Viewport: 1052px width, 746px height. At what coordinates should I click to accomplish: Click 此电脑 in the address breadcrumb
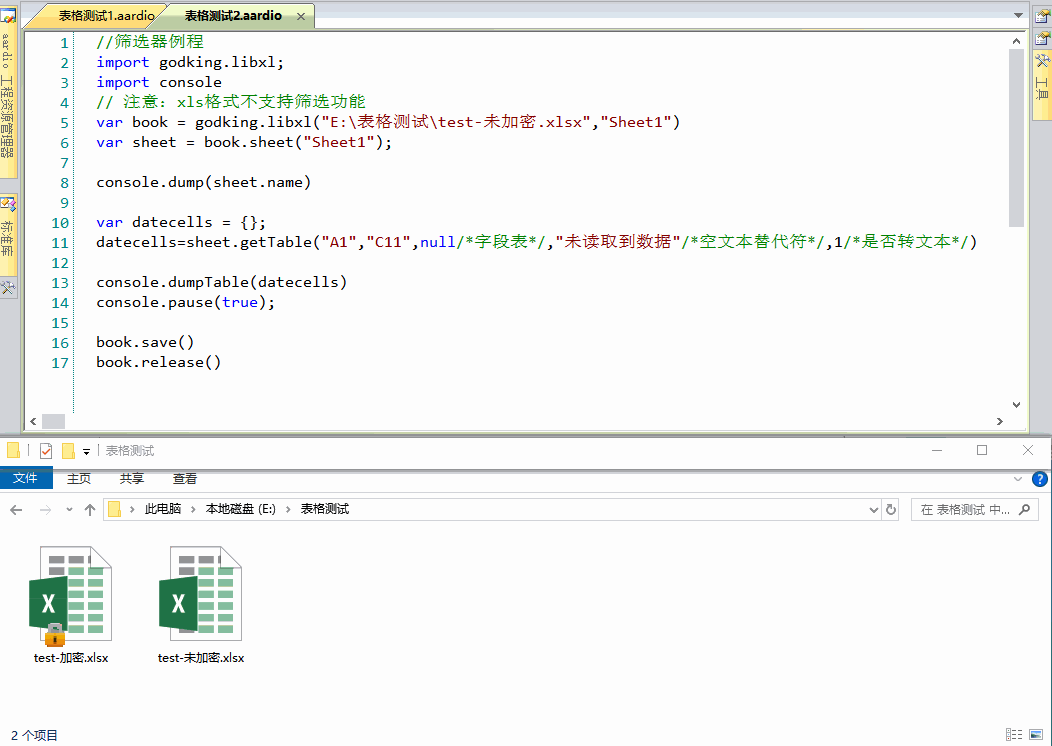[163, 509]
